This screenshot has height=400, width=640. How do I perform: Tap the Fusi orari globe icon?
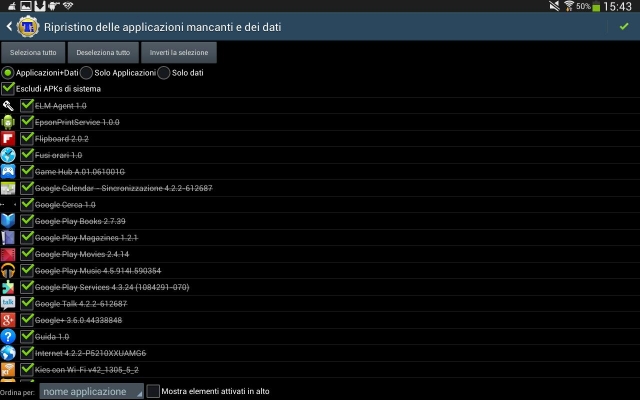pos(8,155)
